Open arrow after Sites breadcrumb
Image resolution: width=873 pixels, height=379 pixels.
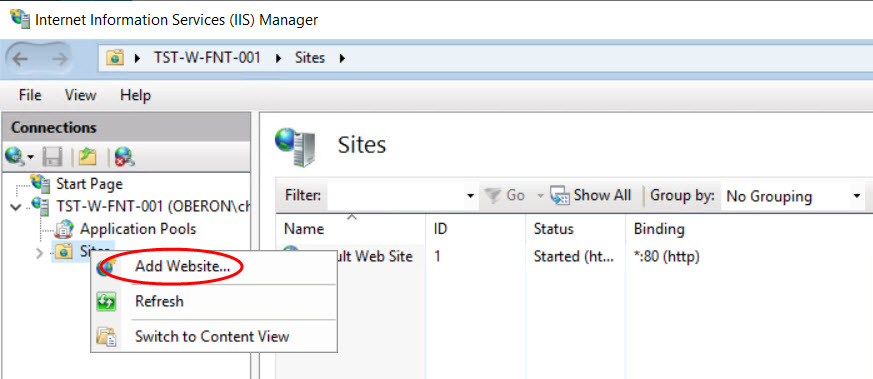(342, 58)
